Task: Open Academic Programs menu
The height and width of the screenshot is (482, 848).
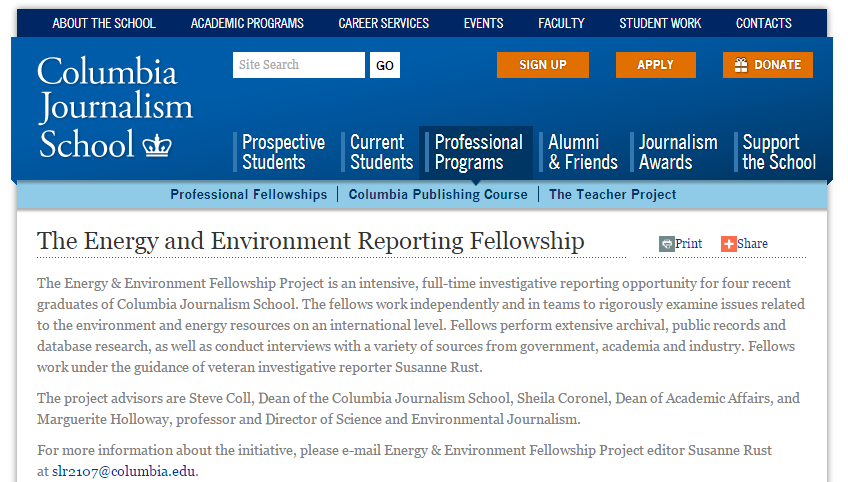Action: (247, 23)
